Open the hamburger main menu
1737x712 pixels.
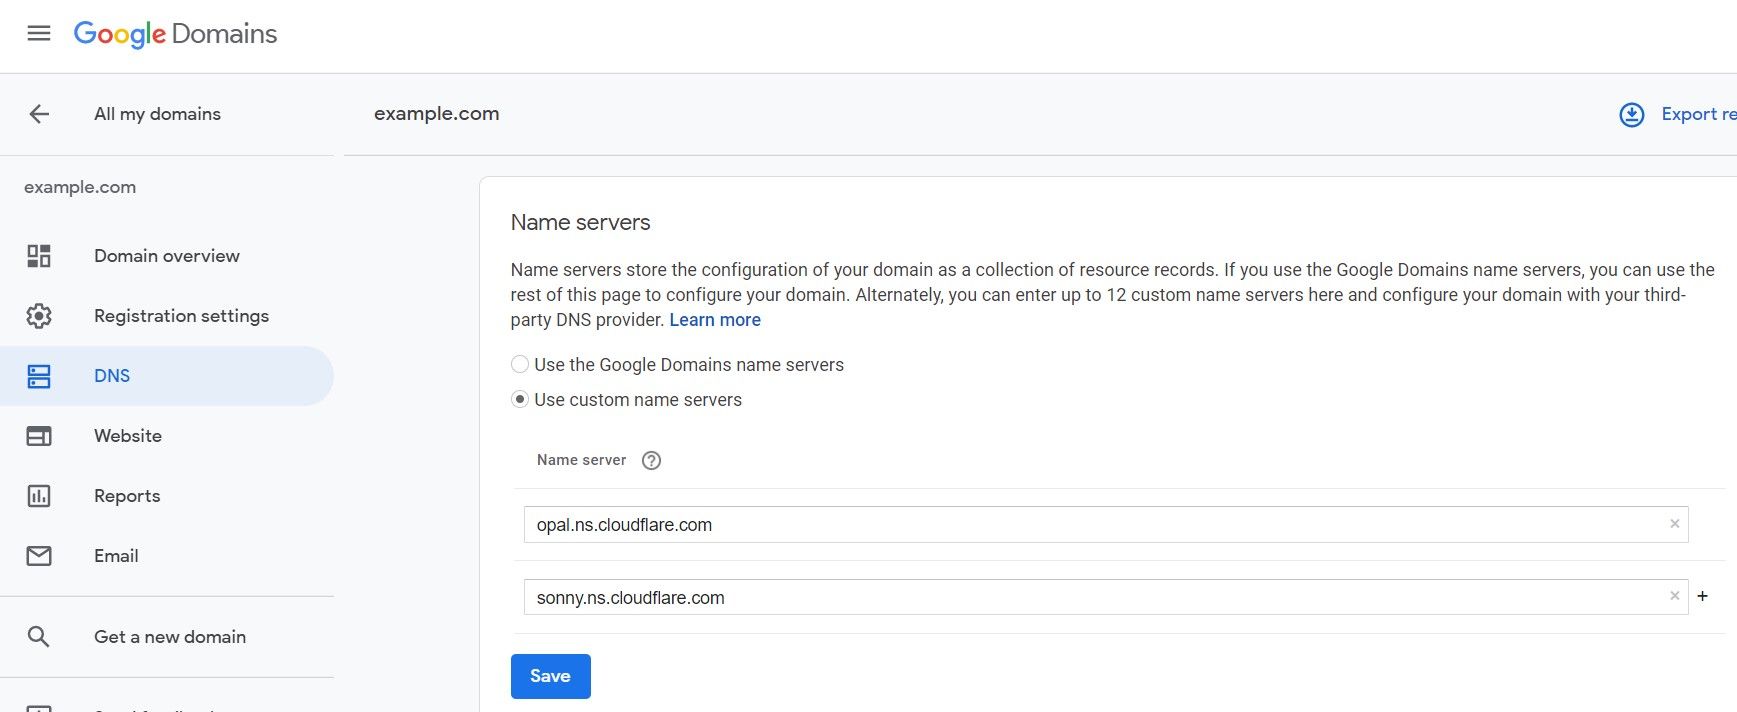pos(39,34)
